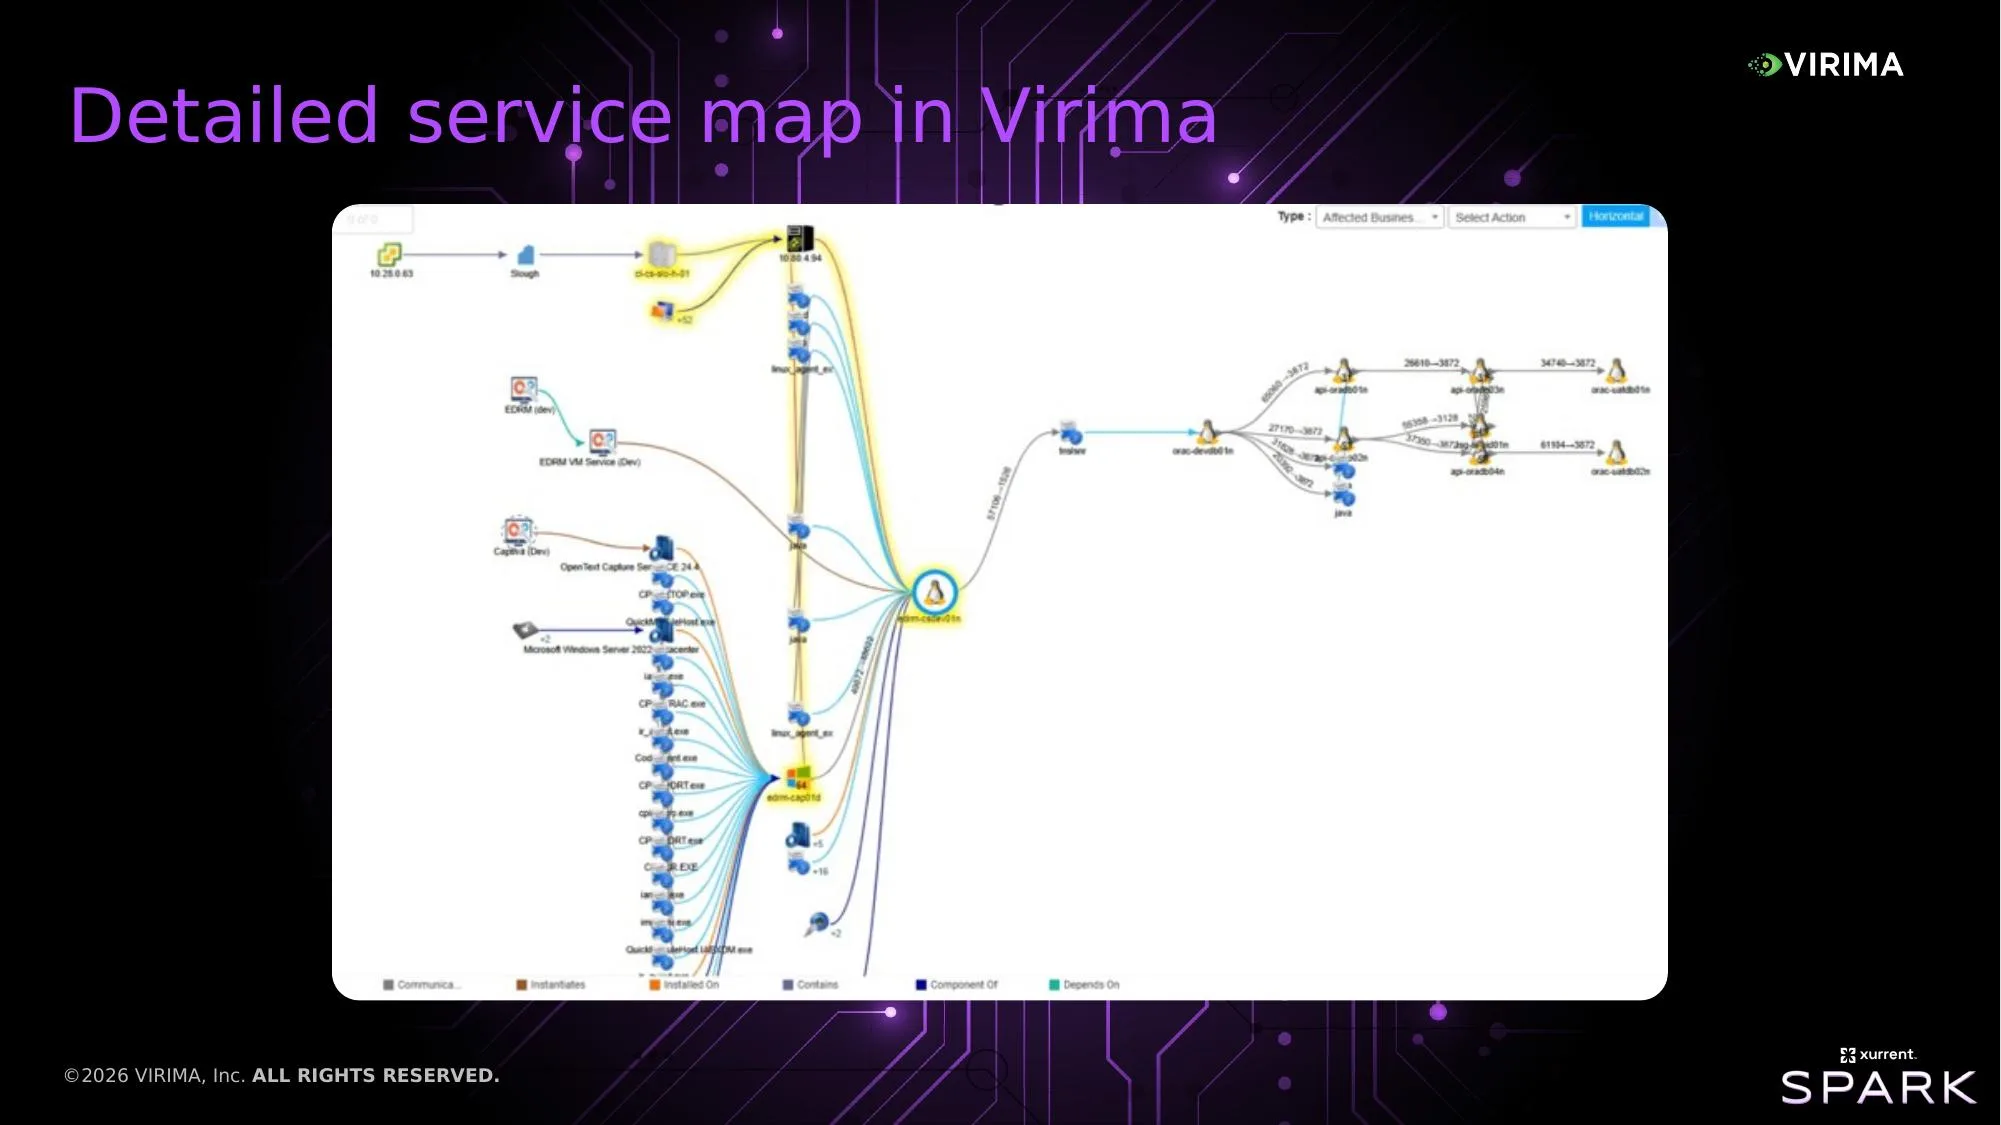This screenshot has height=1125, width=2001.
Task: Click the circled central Linux penguin node
Action: (x=934, y=592)
